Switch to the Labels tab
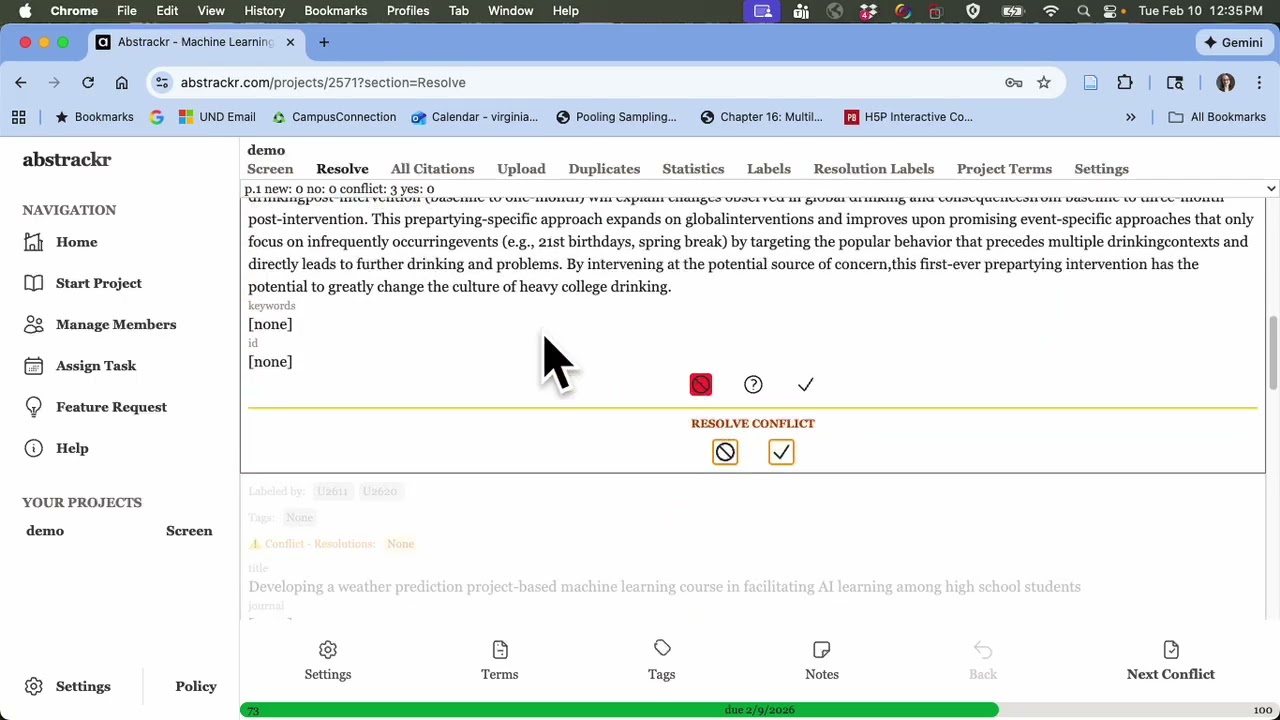This screenshot has width=1280, height=720. 768,169
